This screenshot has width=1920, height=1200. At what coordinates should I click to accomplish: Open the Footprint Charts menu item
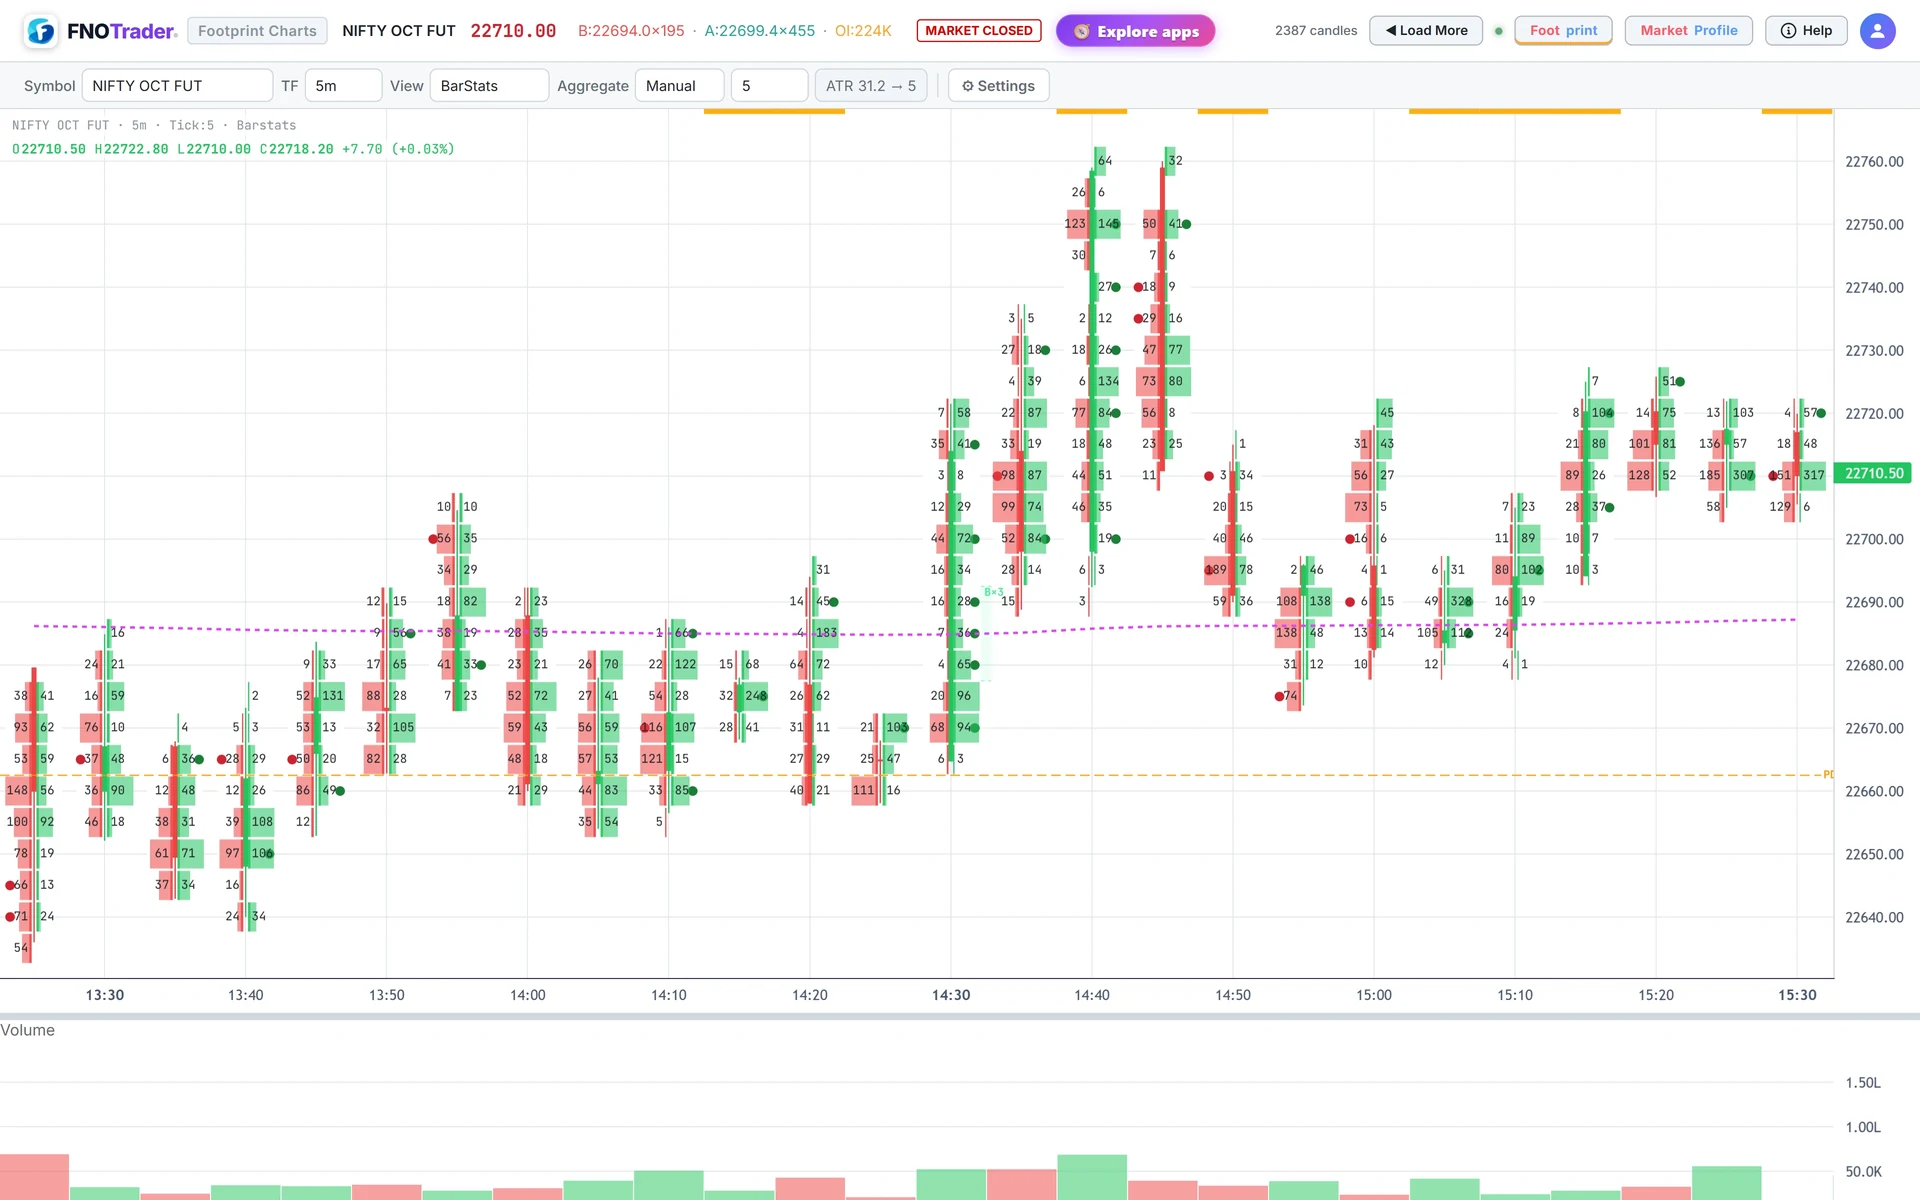tap(257, 31)
